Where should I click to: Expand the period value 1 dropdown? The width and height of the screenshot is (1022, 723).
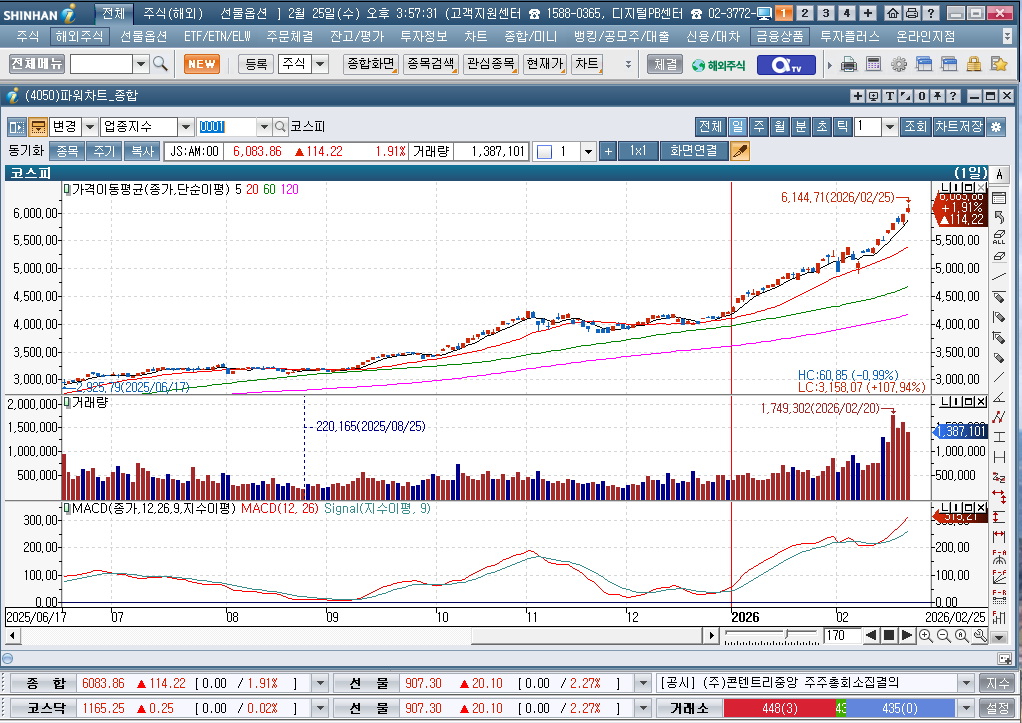pos(890,126)
